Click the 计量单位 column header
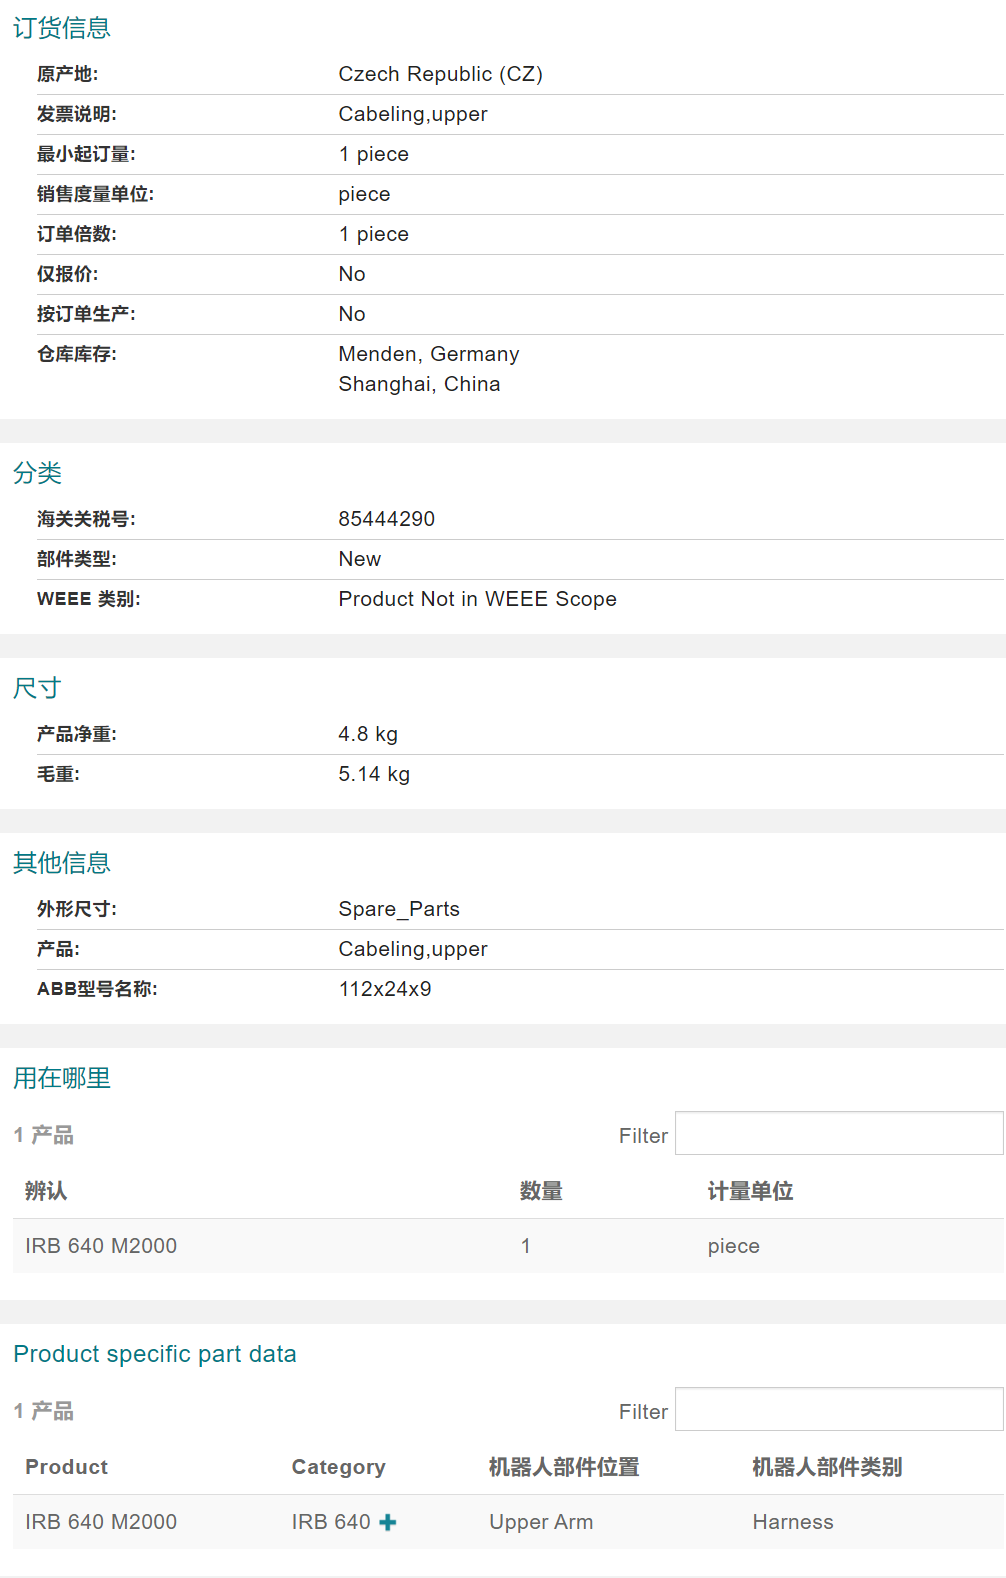The image size is (1006, 1578). tap(750, 1191)
